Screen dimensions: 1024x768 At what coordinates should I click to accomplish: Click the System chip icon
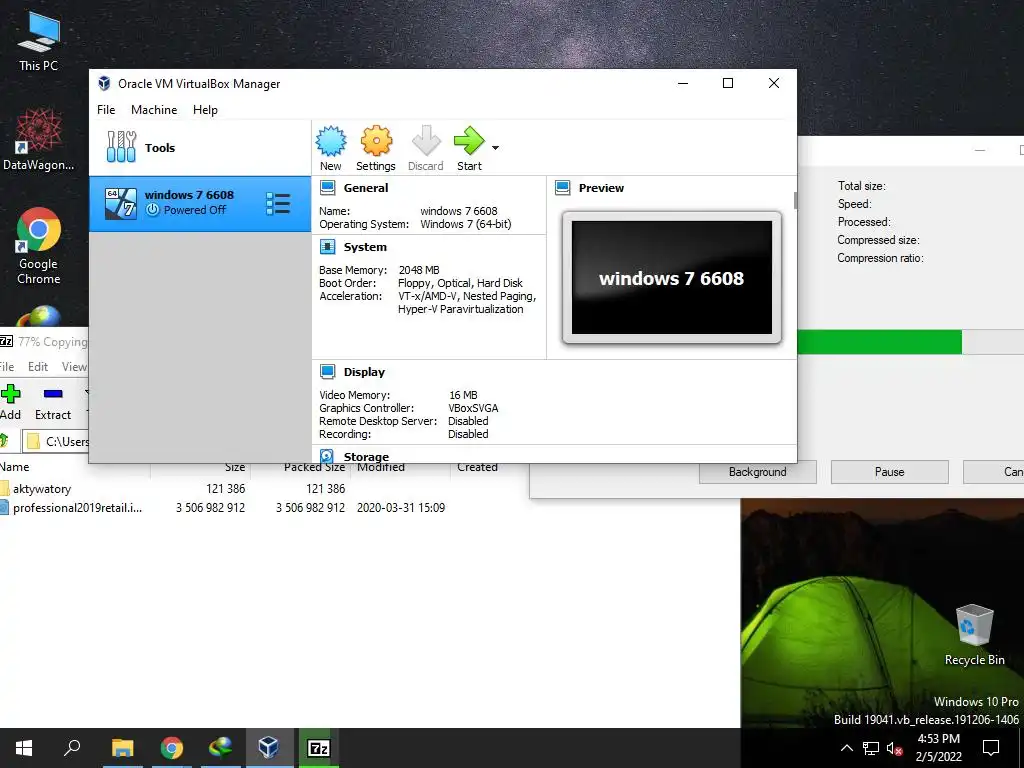(327, 247)
